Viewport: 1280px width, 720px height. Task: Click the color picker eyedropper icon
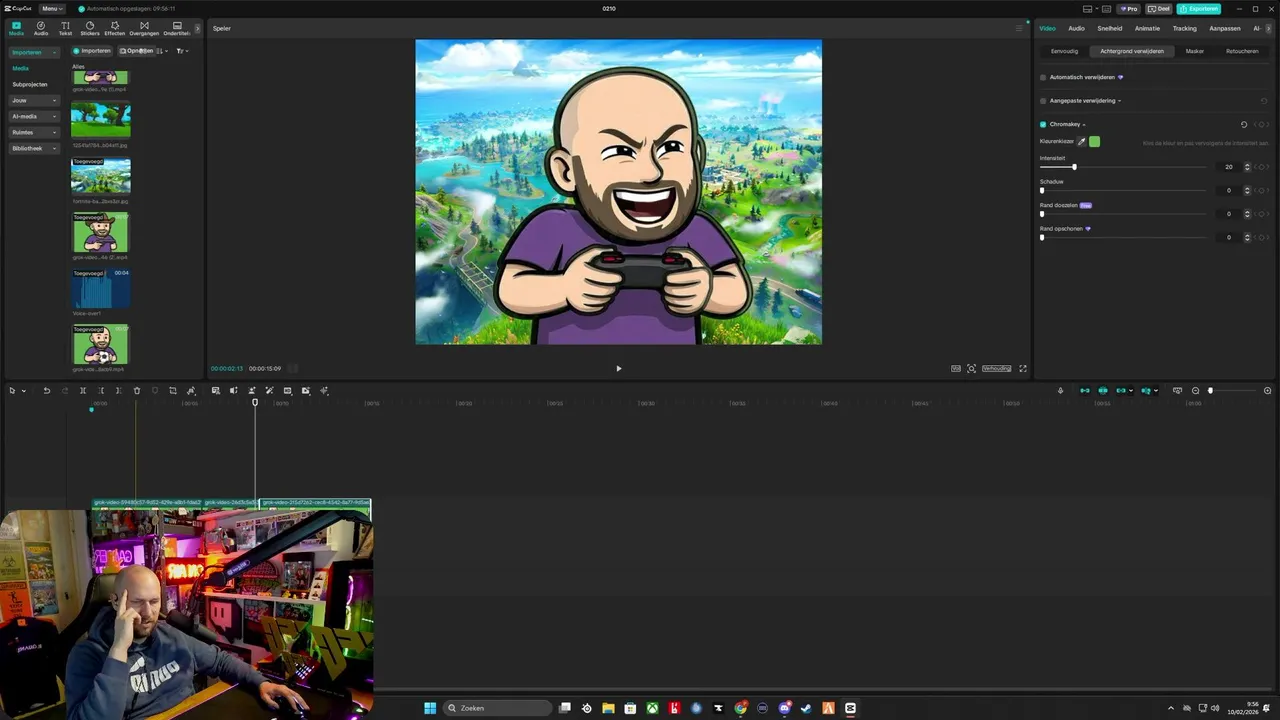tap(1082, 142)
